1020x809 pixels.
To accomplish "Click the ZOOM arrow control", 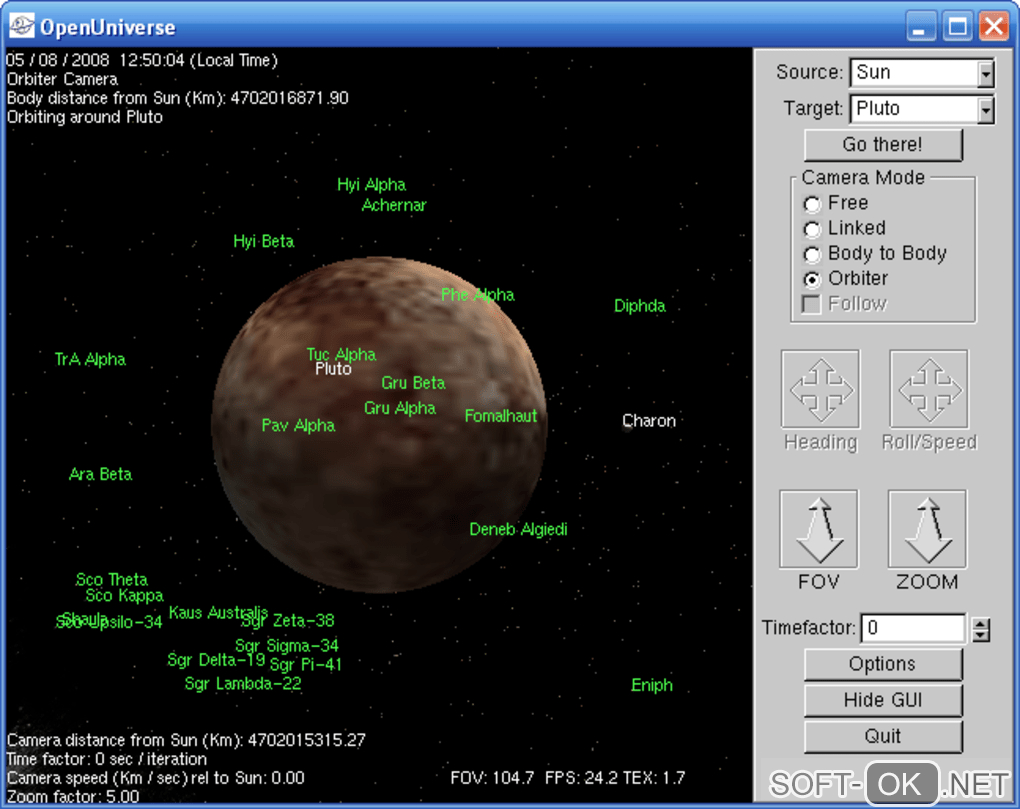I will [x=927, y=530].
